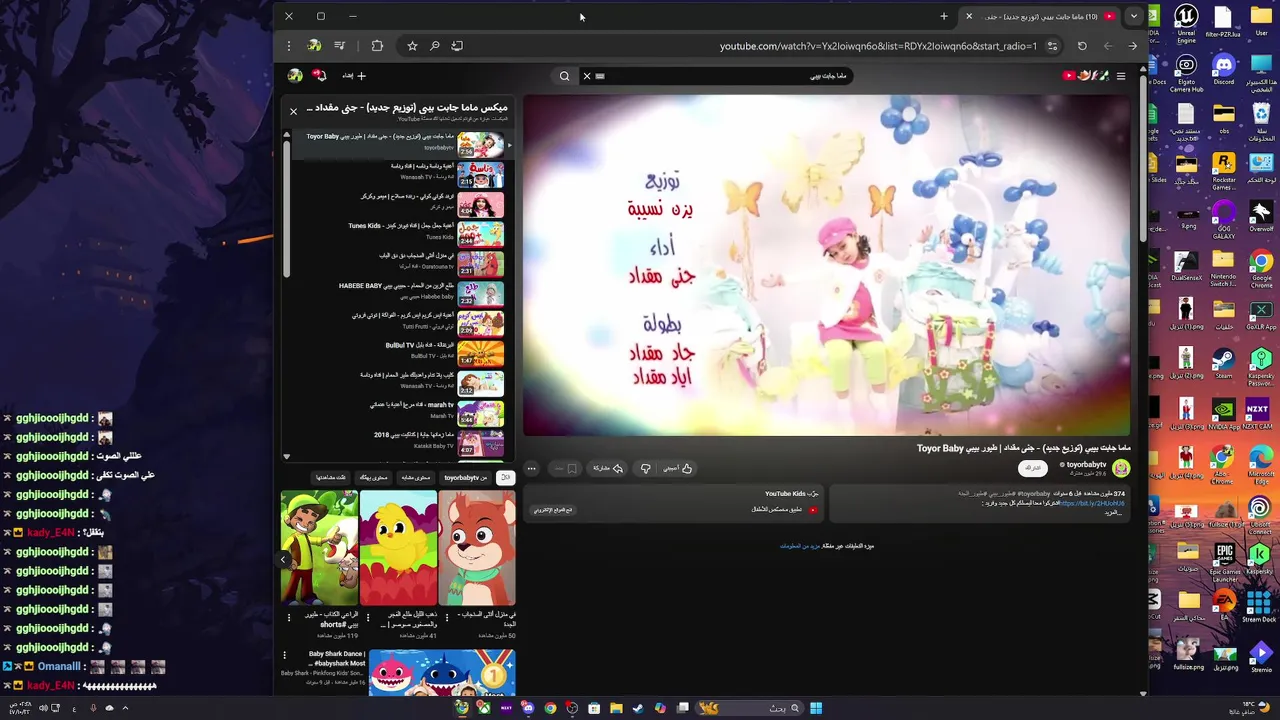Open the yellow chick Shorts thumbnail
1280x720 pixels.
399,548
